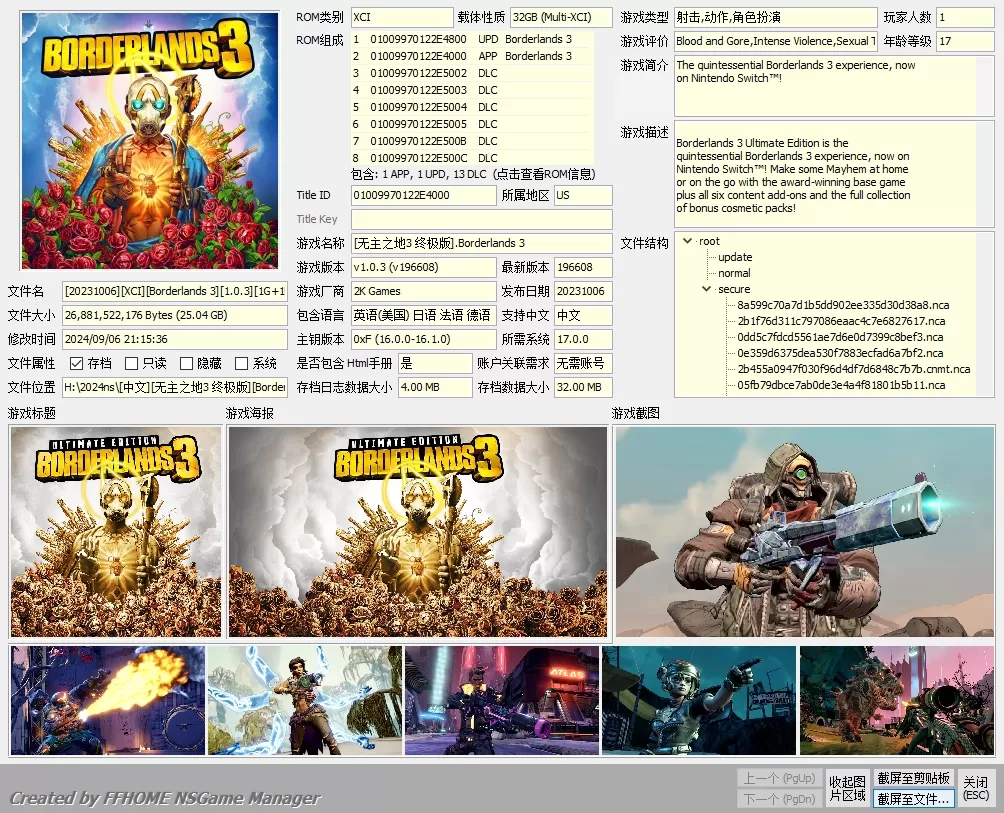The width and height of the screenshot is (1004, 813).
Task: Open the 点击查看ROM信息 link
Action: pyautogui.click(x=543, y=173)
